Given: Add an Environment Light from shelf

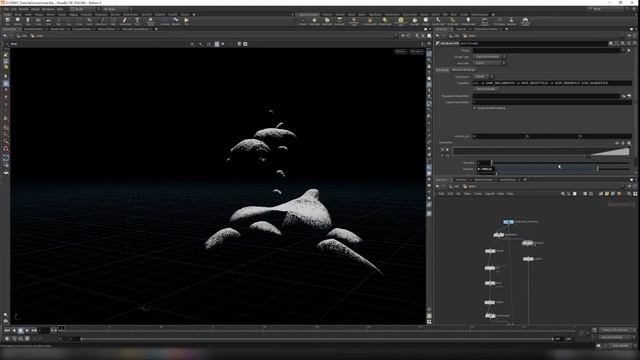Looking at the screenshot, I should [x=401, y=21].
